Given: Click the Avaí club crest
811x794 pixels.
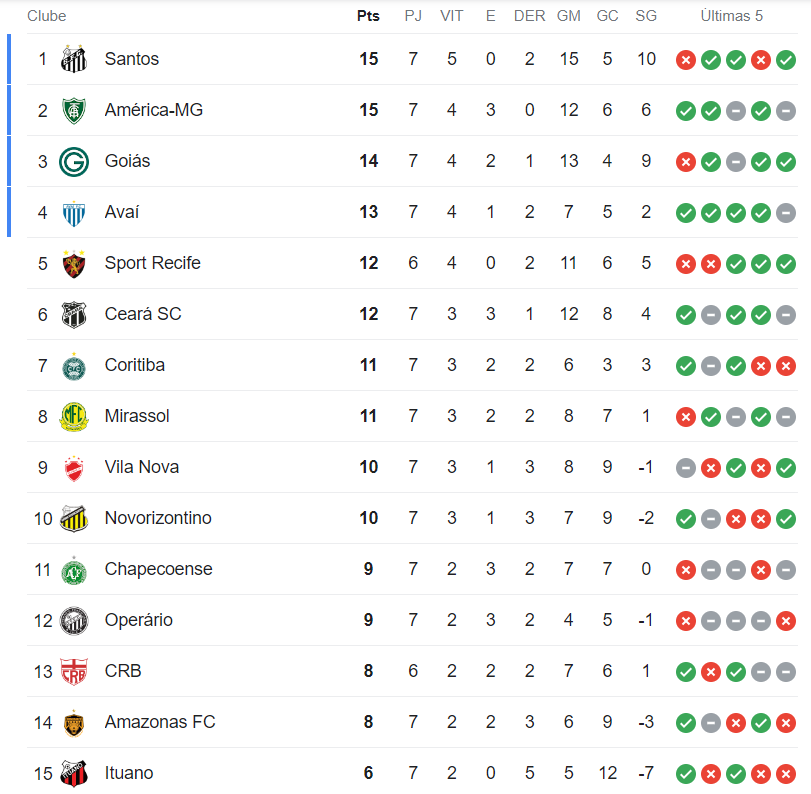Looking at the screenshot, I should (74, 212).
